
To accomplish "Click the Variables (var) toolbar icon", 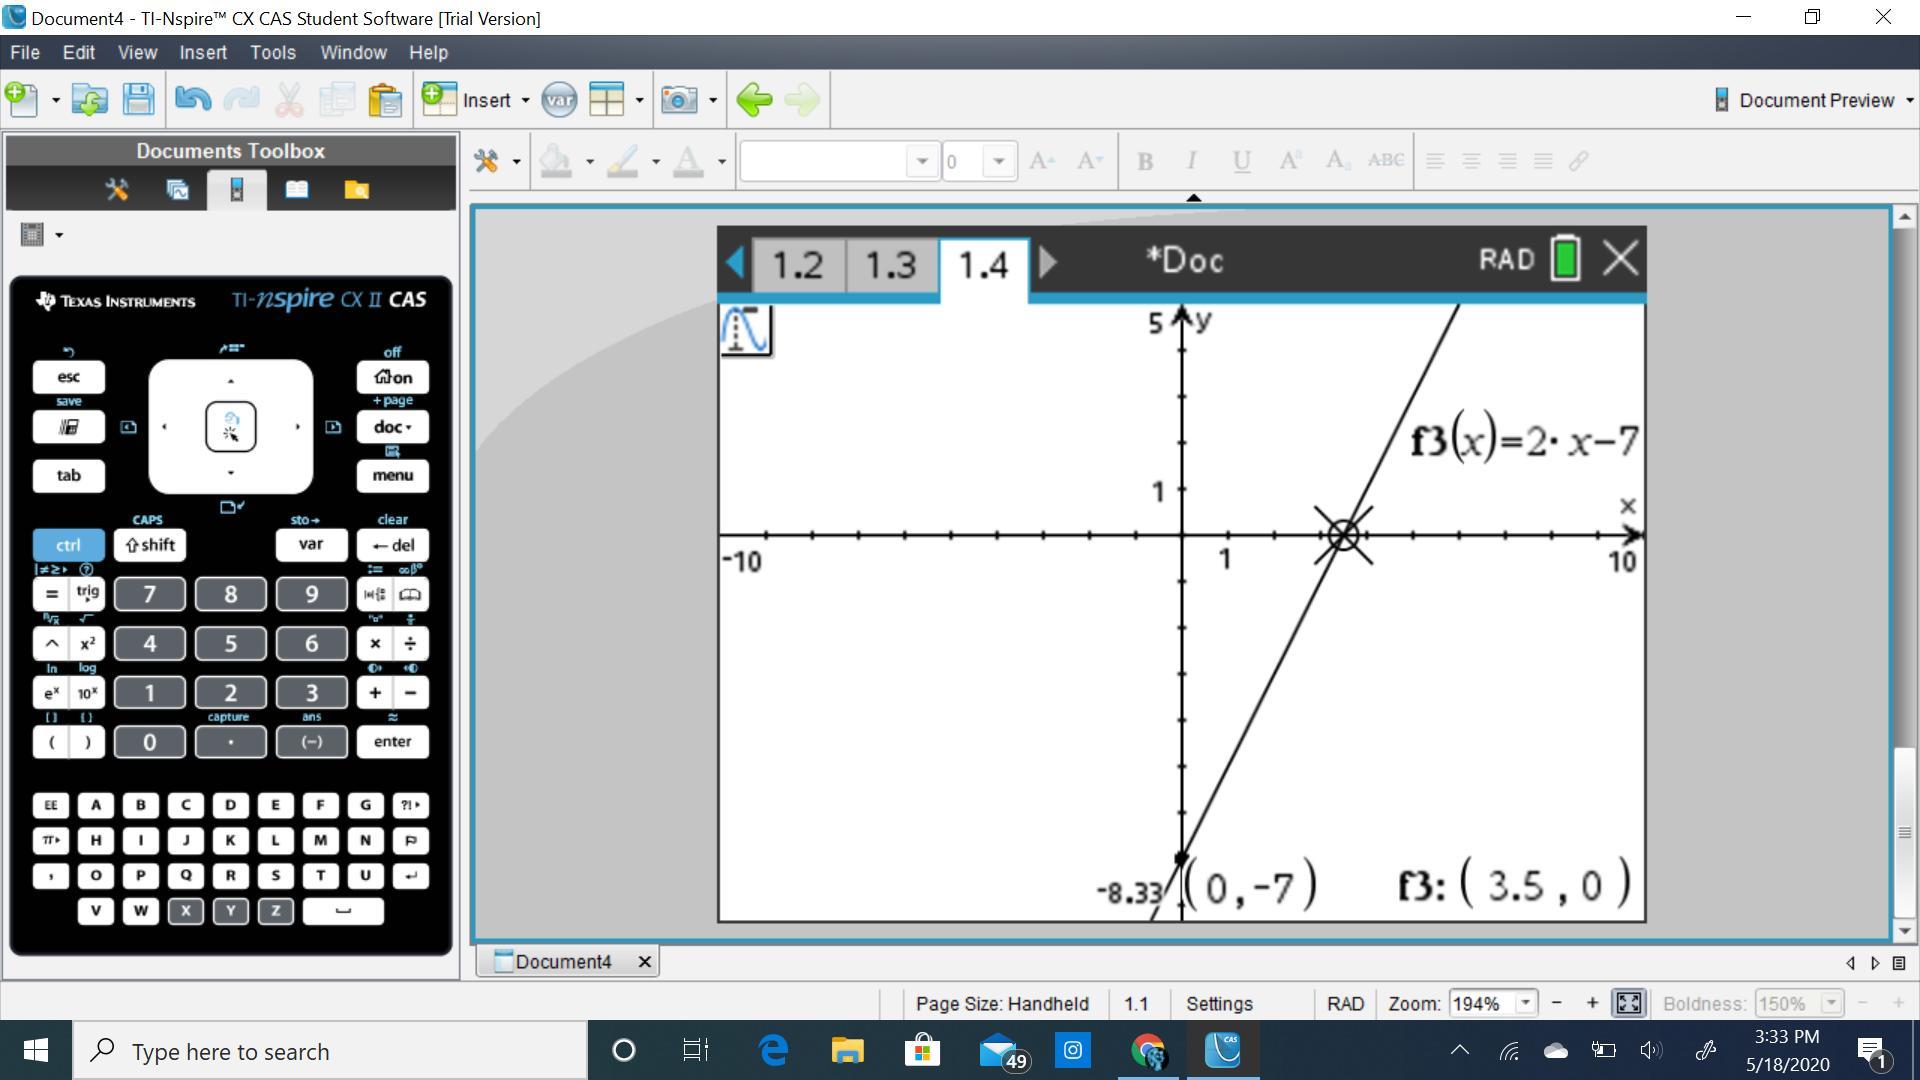I will tap(559, 100).
